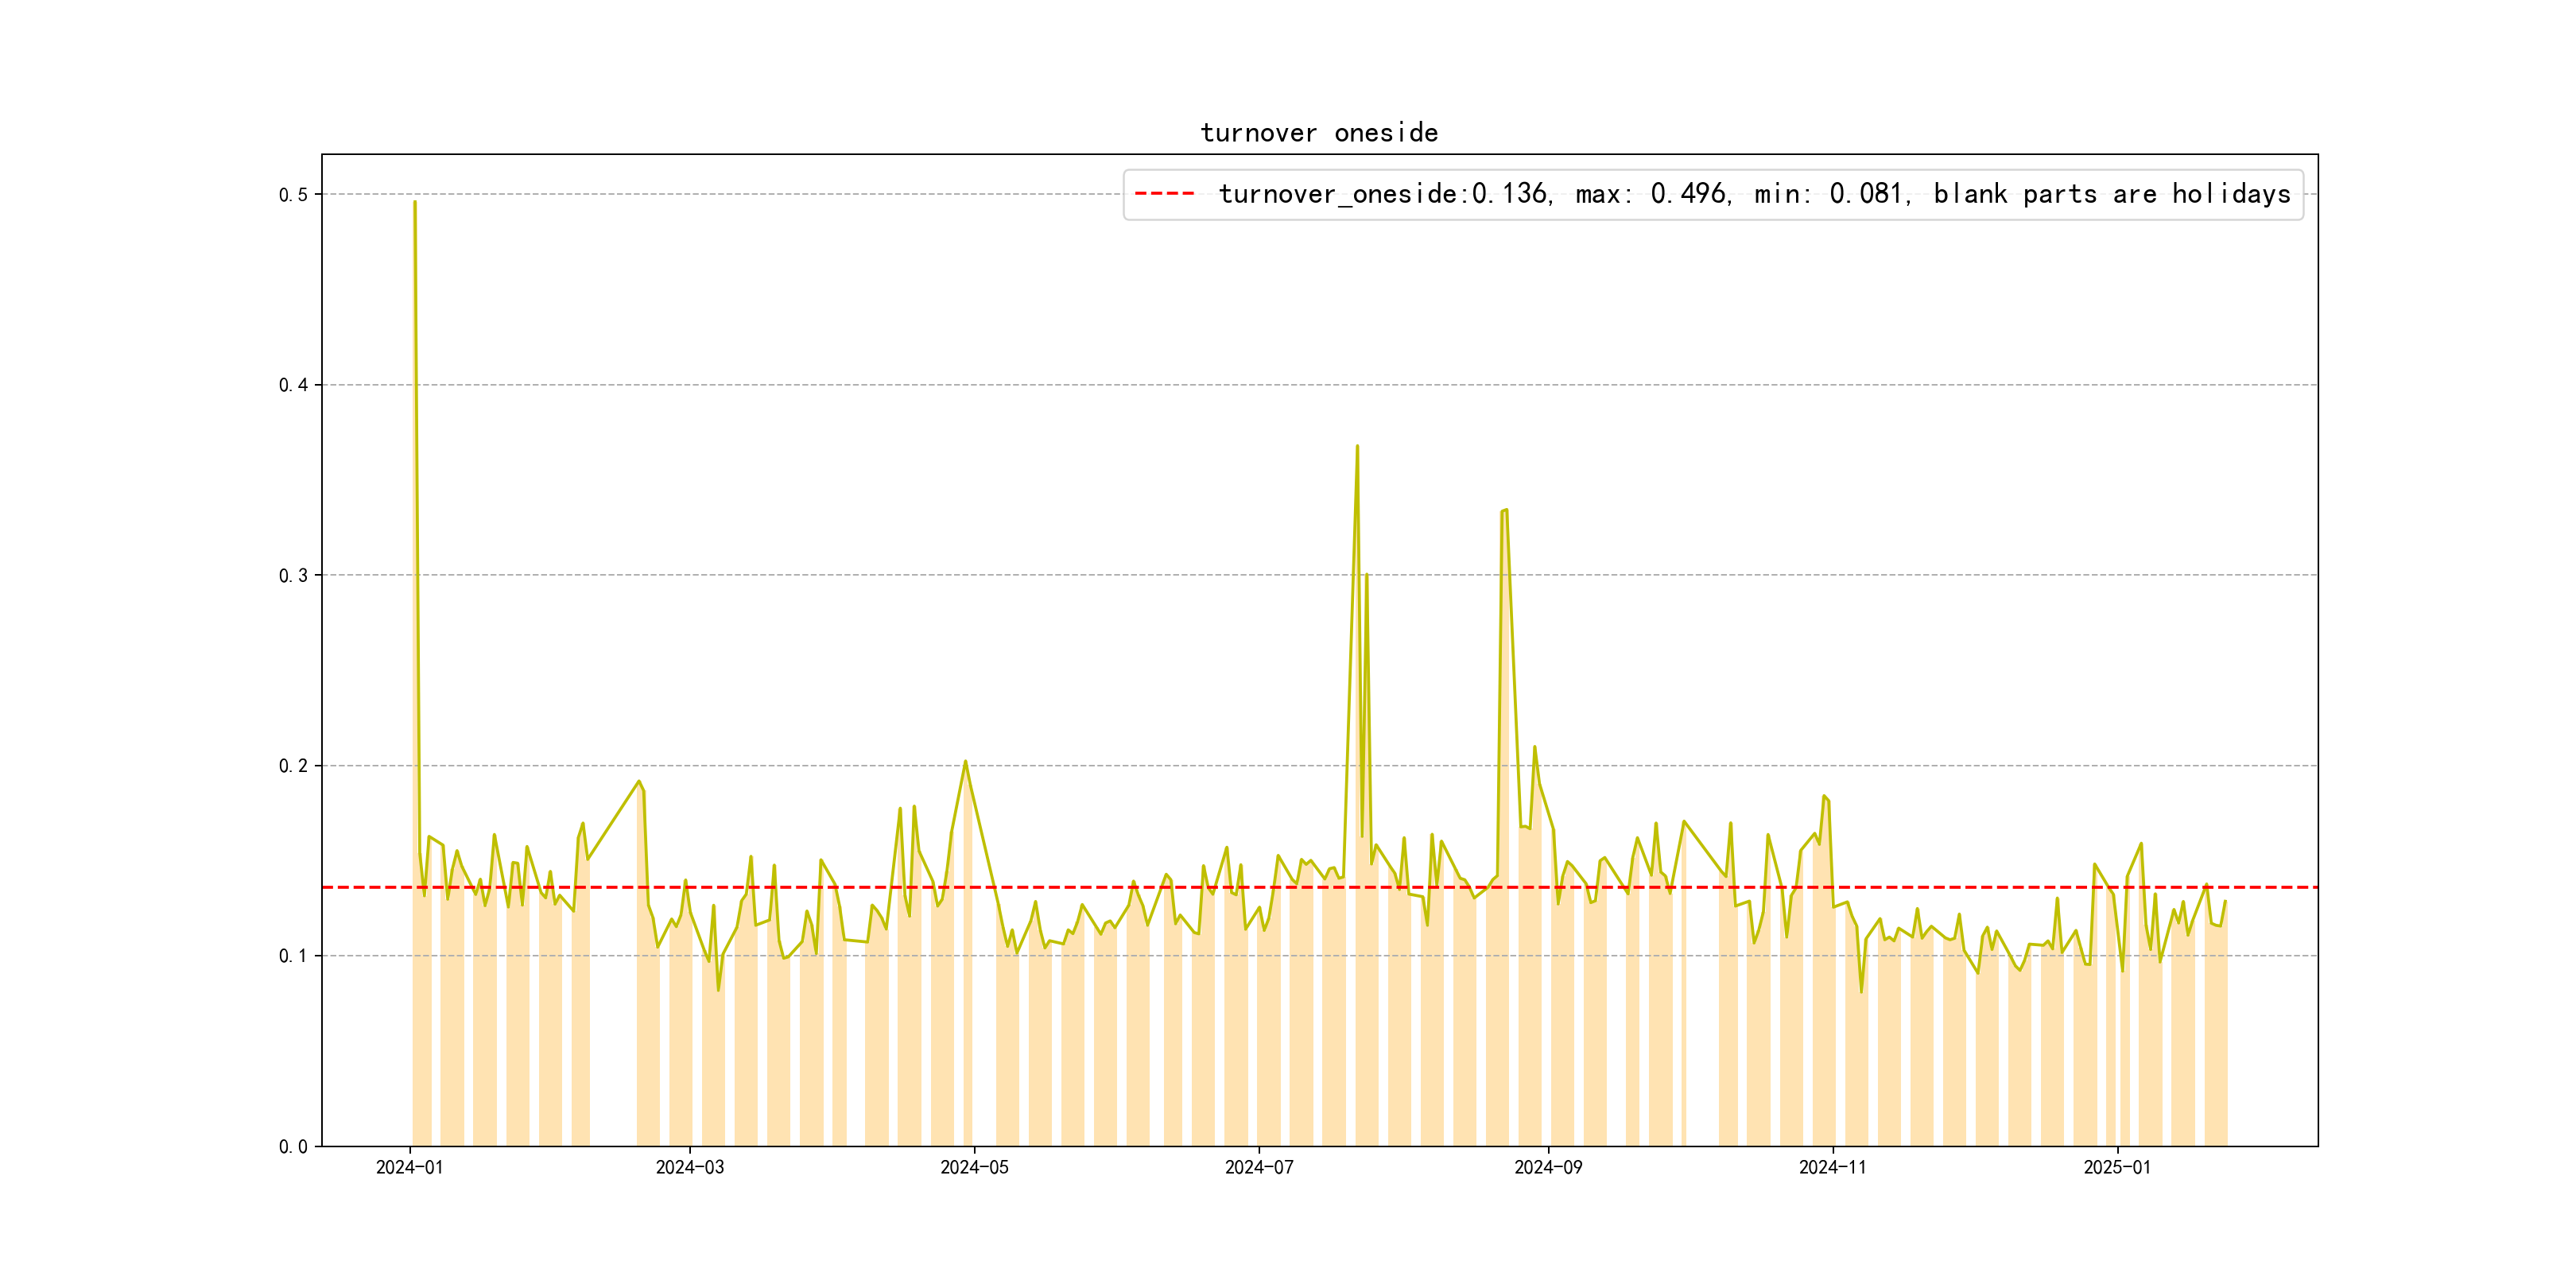Click the chart title 'turnover oneside'
The width and height of the screenshot is (2576, 1288).
[1319, 133]
